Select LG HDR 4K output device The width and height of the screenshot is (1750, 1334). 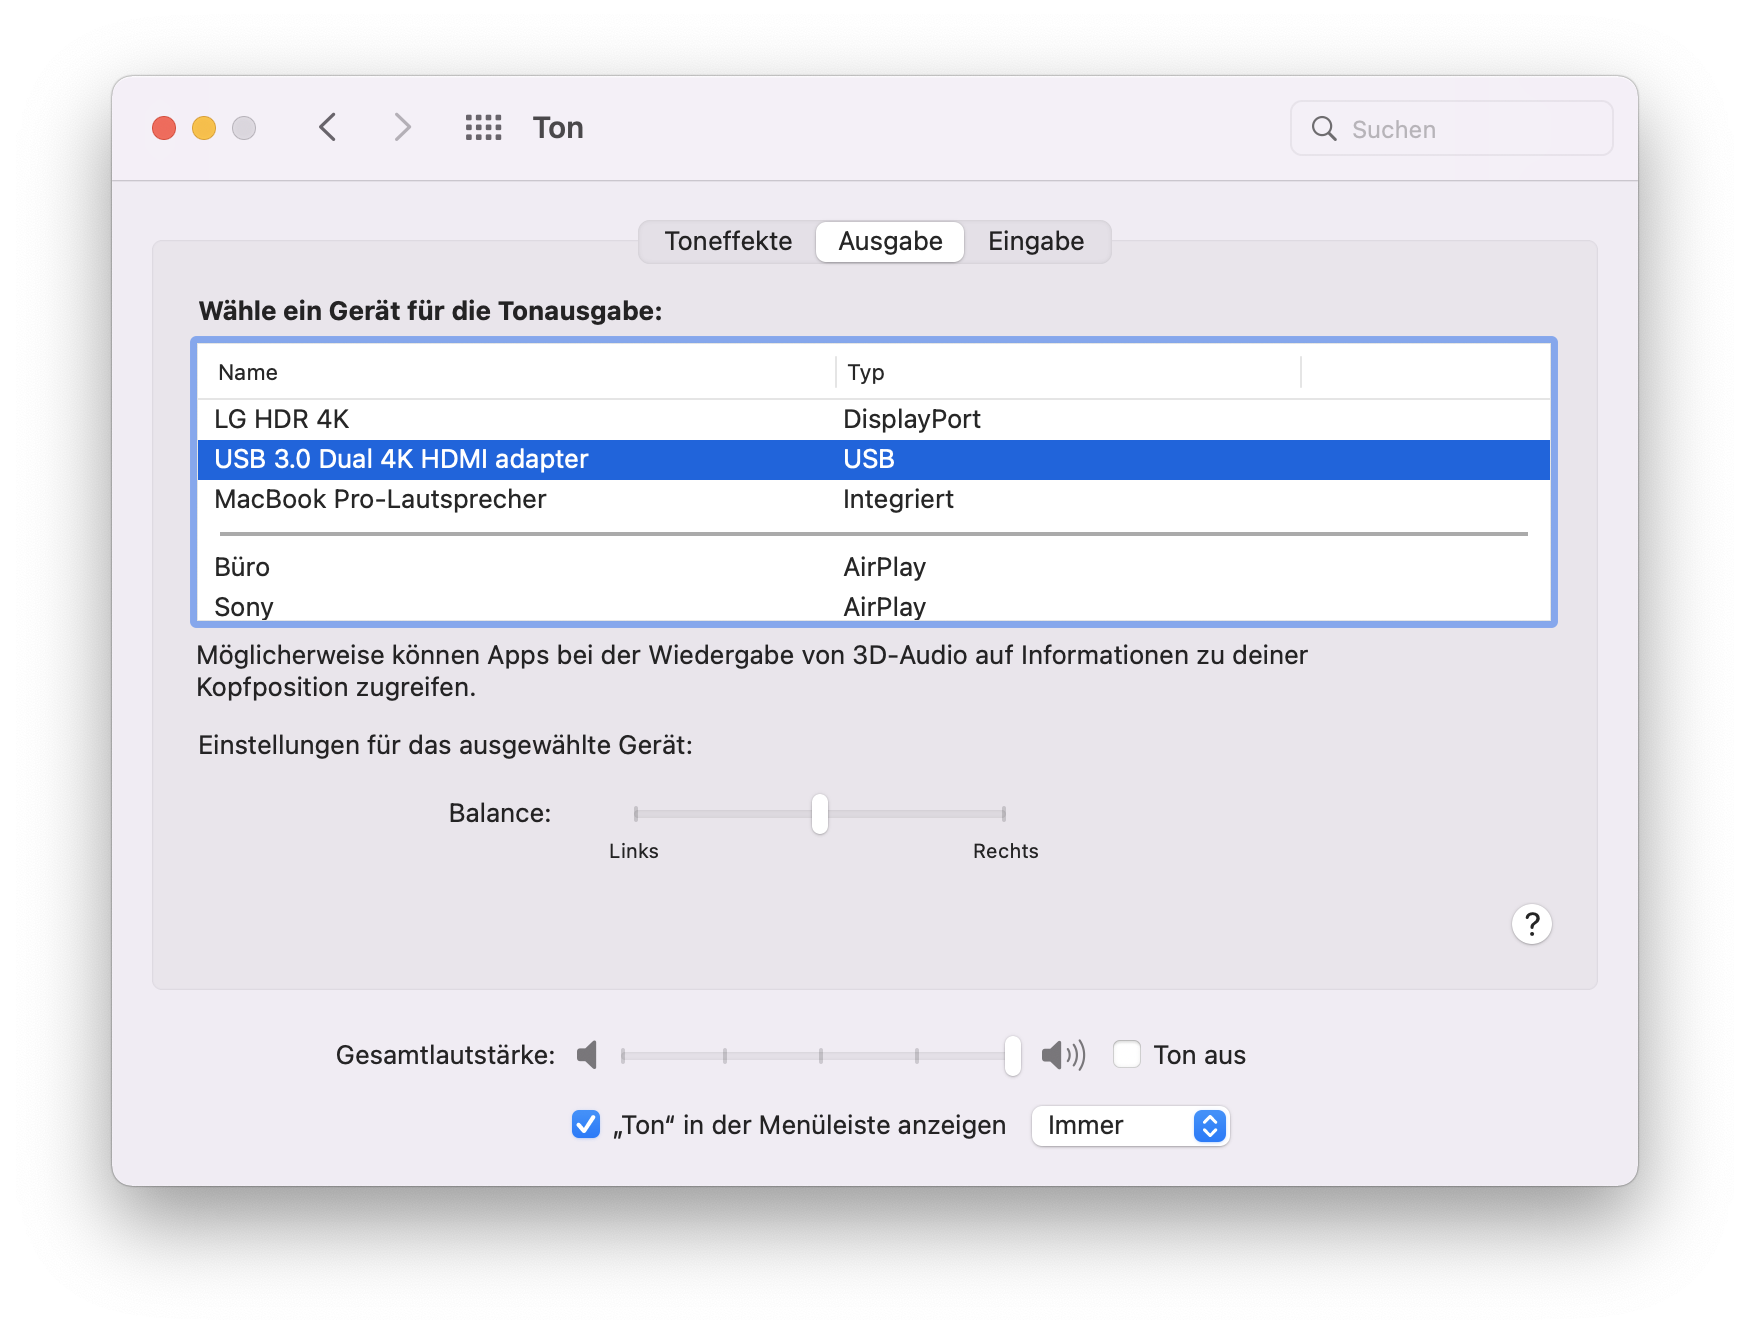[281, 419]
